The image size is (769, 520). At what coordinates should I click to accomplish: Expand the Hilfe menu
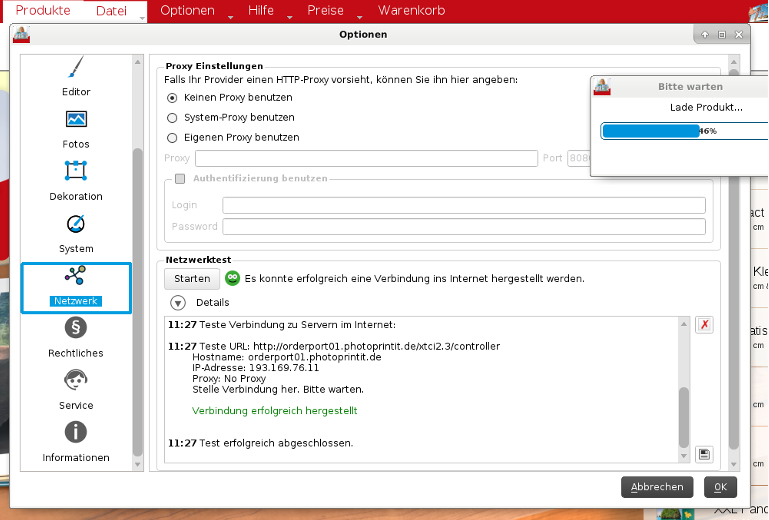point(261,11)
